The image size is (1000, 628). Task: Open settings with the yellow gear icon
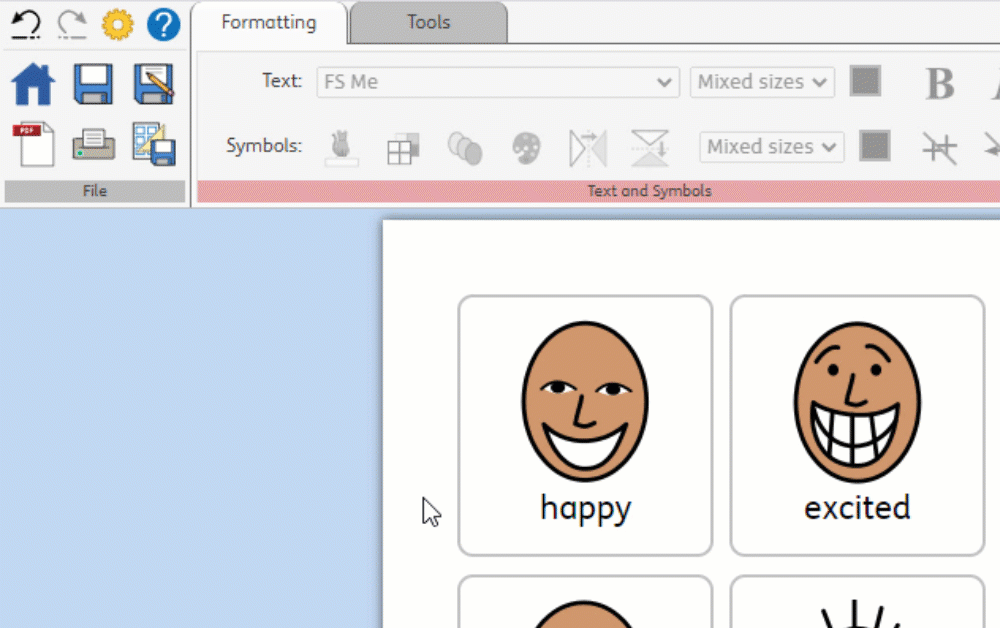[117, 24]
